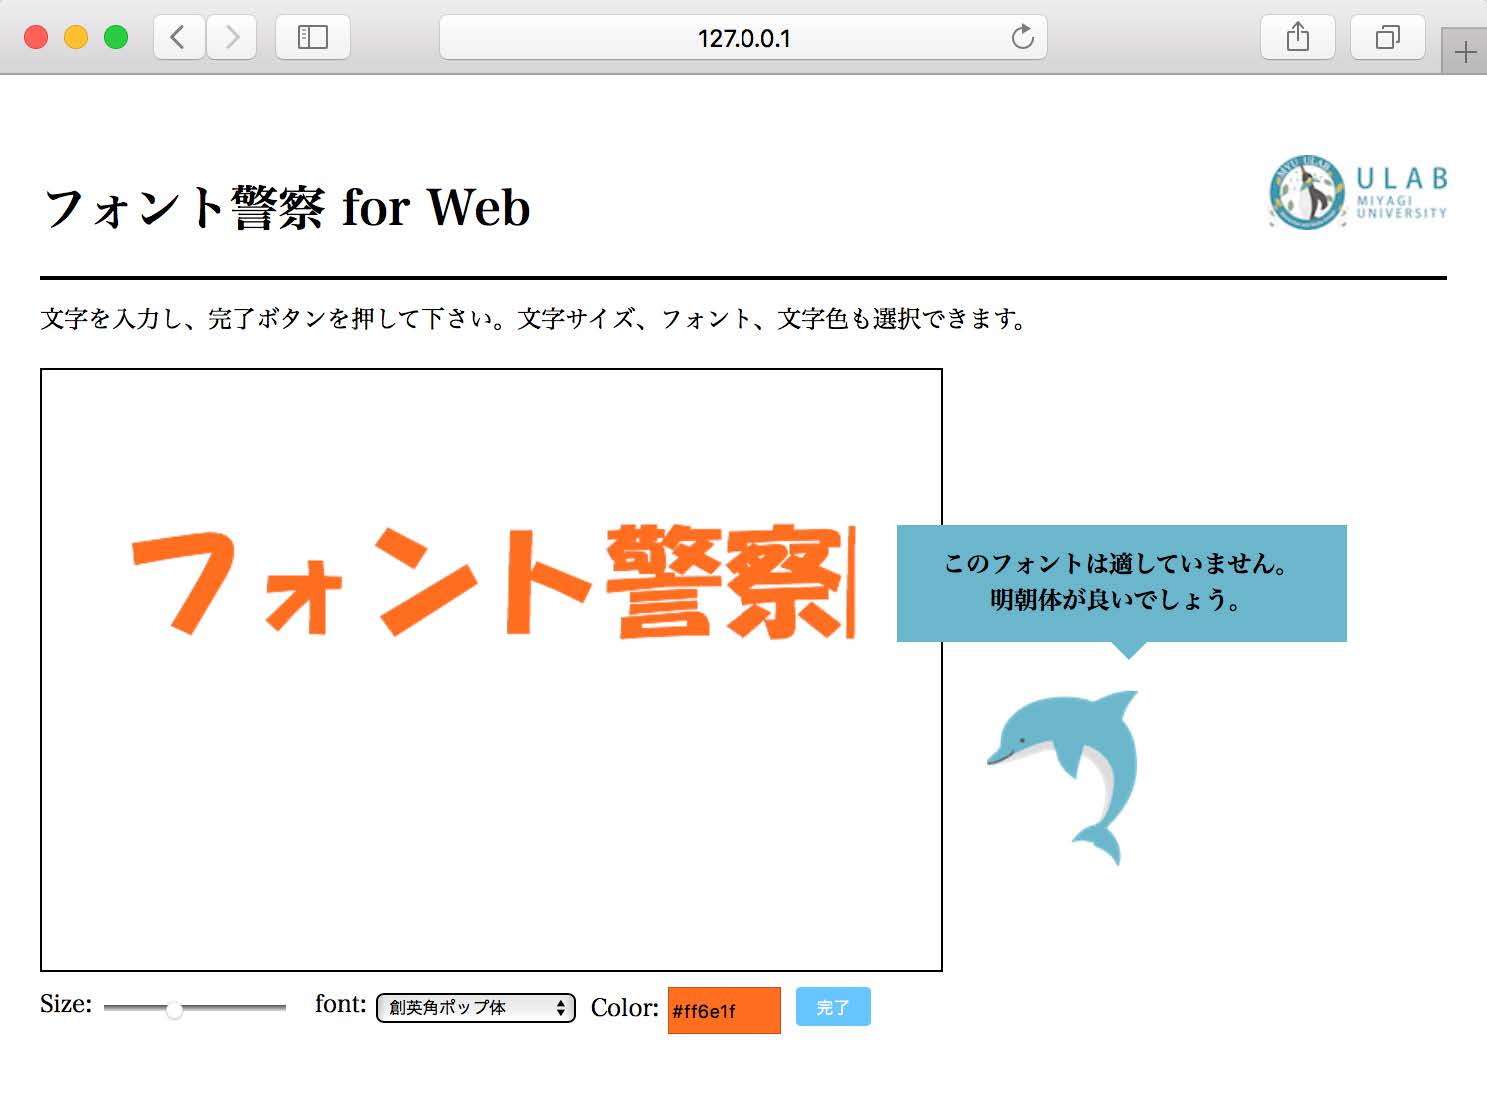Click the Safari forward navigation arrow
The width and height of the screenshot is (1487, 1116).
(x=232, y=38)
